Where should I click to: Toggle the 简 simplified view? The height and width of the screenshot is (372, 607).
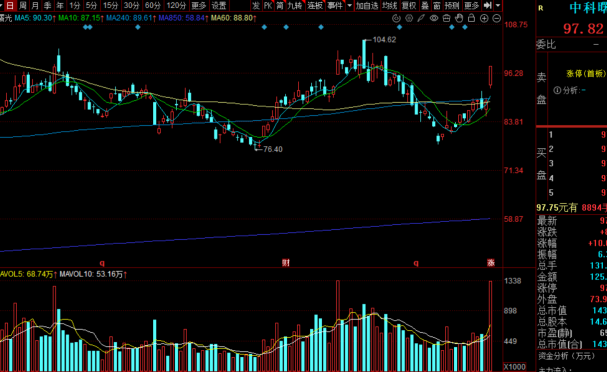280,5
